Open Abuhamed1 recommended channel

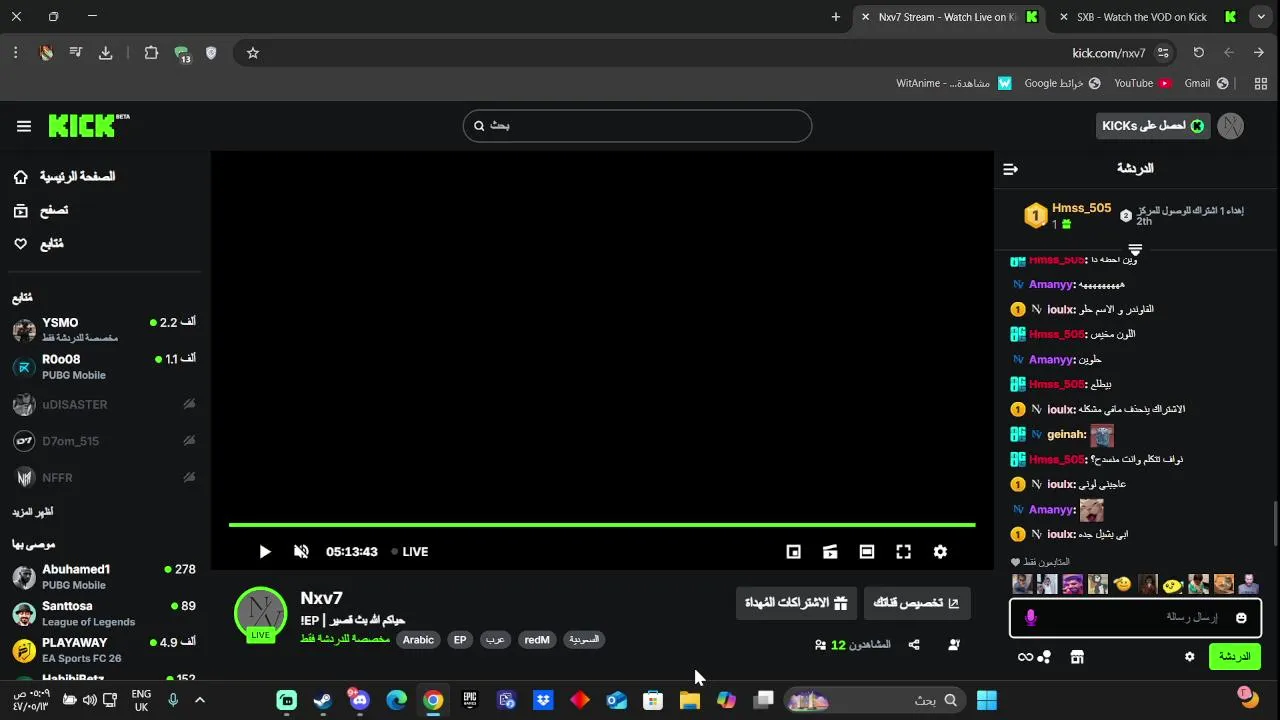pos(104,577)
